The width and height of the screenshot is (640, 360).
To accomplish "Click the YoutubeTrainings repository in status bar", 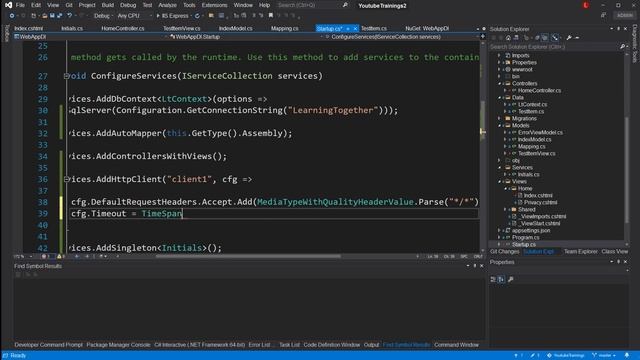I will pos(565,356).
